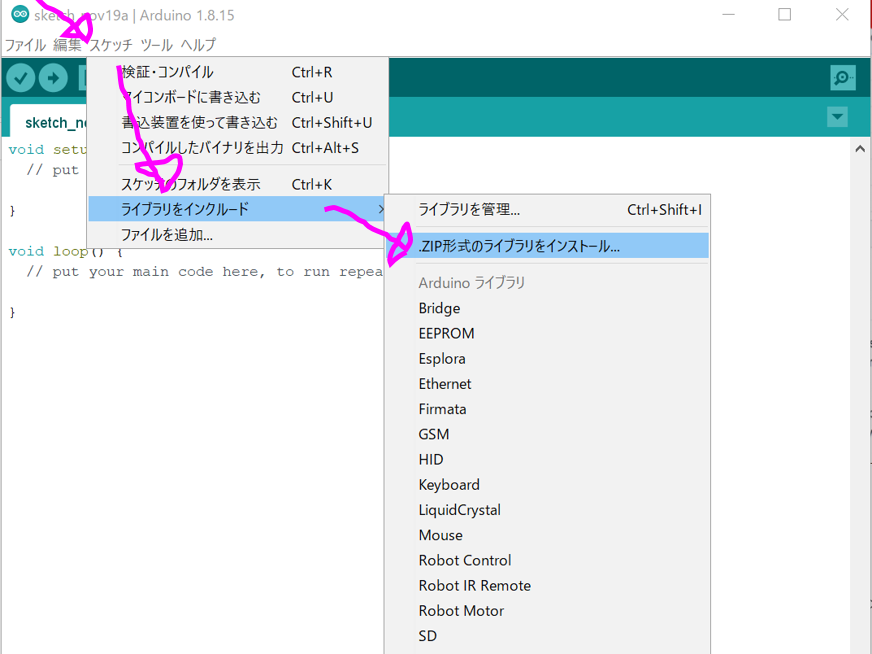872x654 pixels.
Task: Include the LiquidCrystal library
Action: (459, 510)
